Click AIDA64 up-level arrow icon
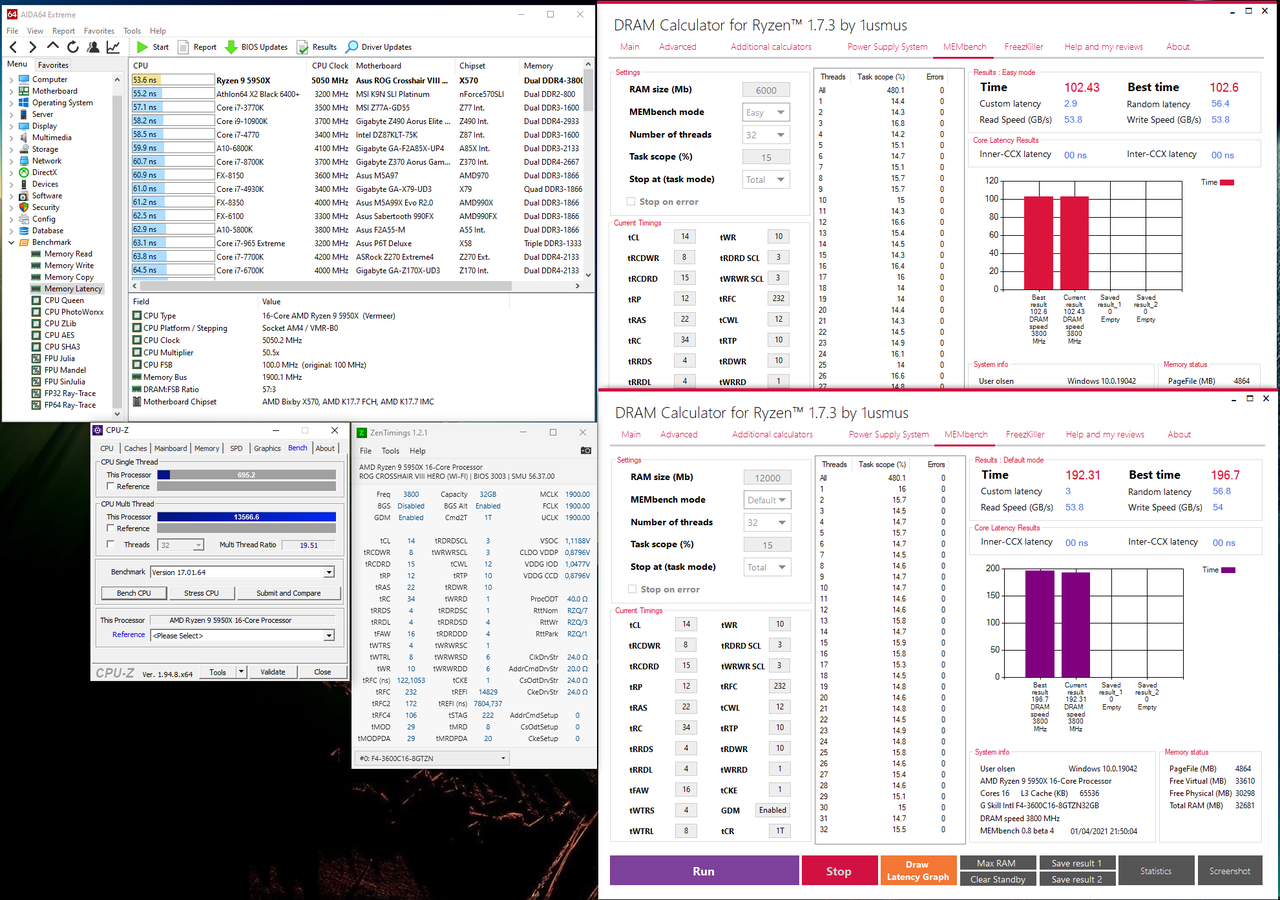 (x=54, y=47)
